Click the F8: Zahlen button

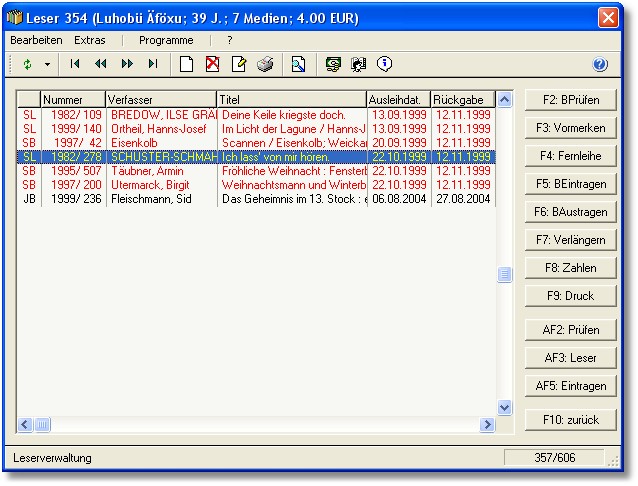coord(570,268)
